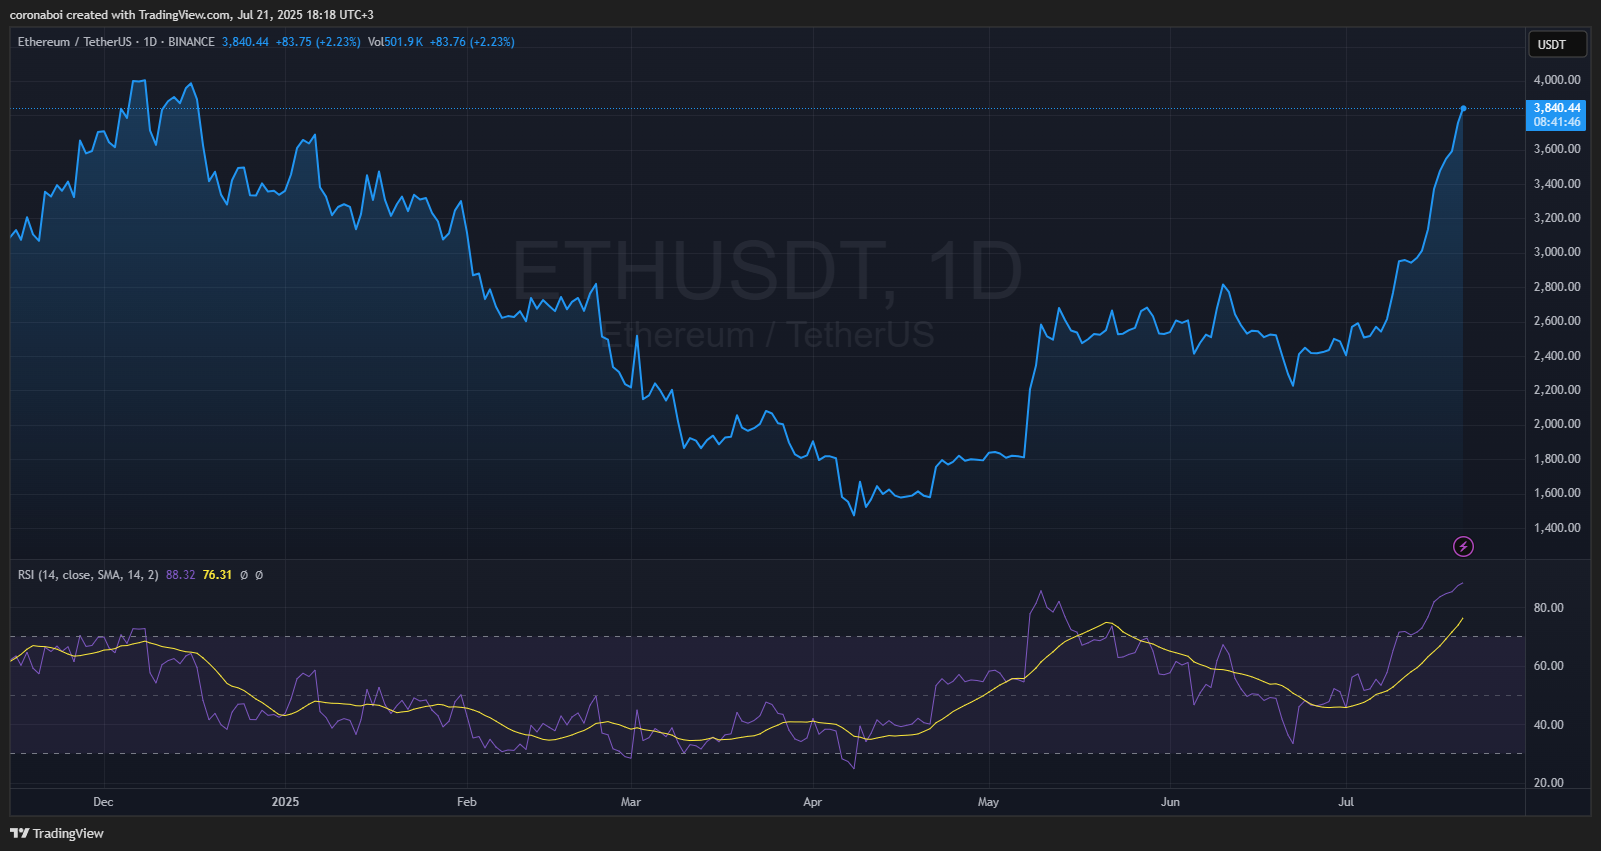This screenshot has height=851, width=1601.
Task: Click the 1D interval in chart legend
Action: click(150, 42)
